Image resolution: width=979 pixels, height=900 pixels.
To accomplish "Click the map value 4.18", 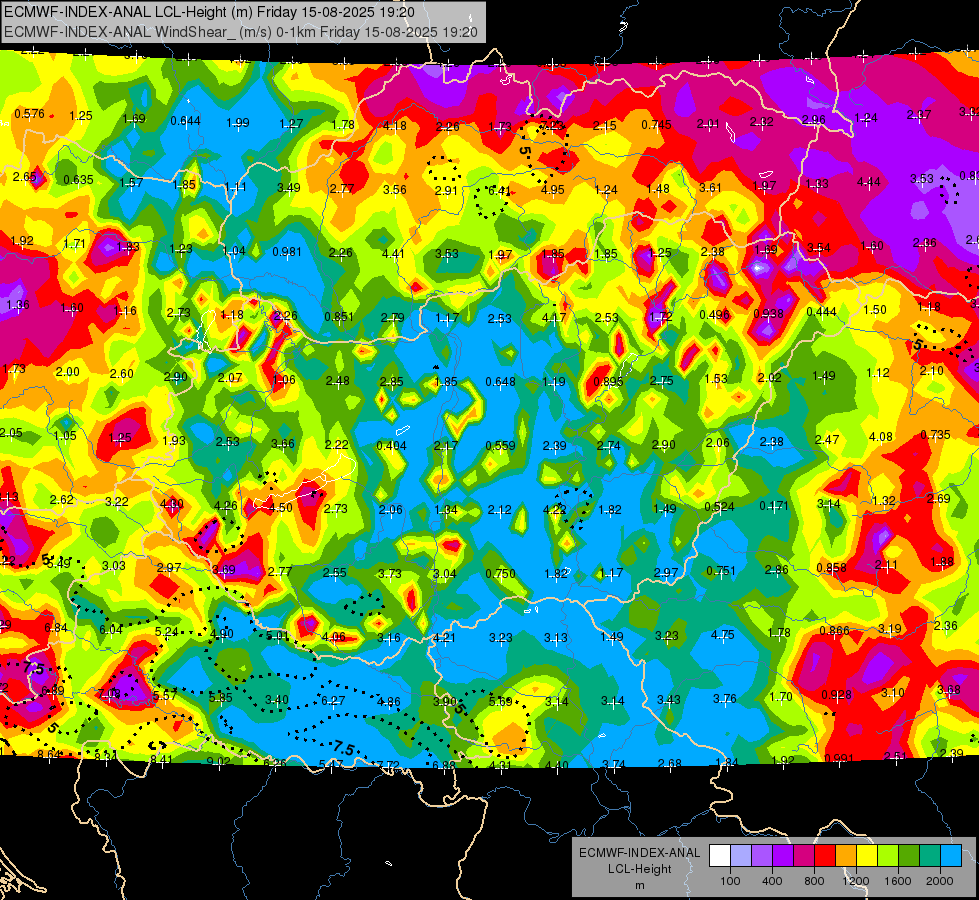I will coord(395,126).
